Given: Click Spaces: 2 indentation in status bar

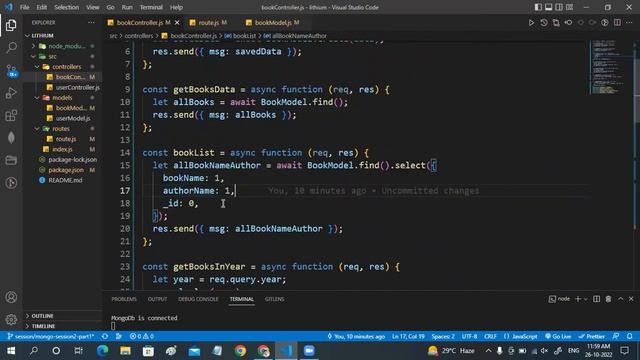Looking at the screenshot, I should click(443, 336).
